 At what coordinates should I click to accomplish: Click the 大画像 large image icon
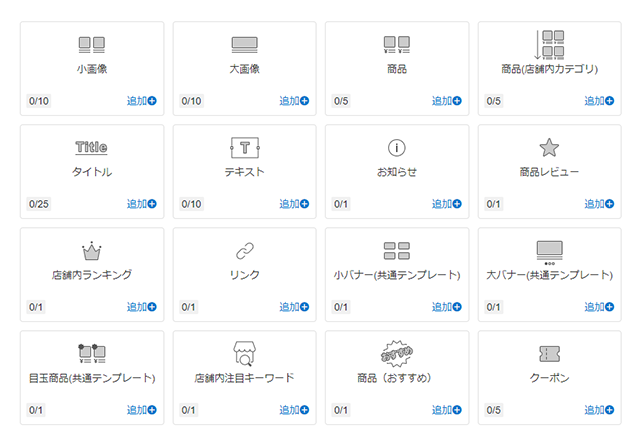pyautogui.click(x=245, y=45)
